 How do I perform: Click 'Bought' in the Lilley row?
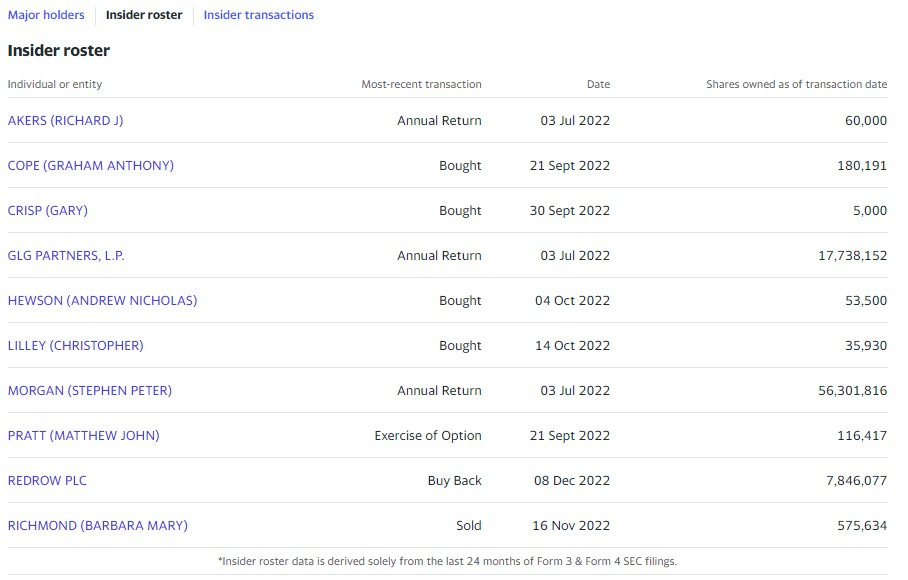coord(460,346)
